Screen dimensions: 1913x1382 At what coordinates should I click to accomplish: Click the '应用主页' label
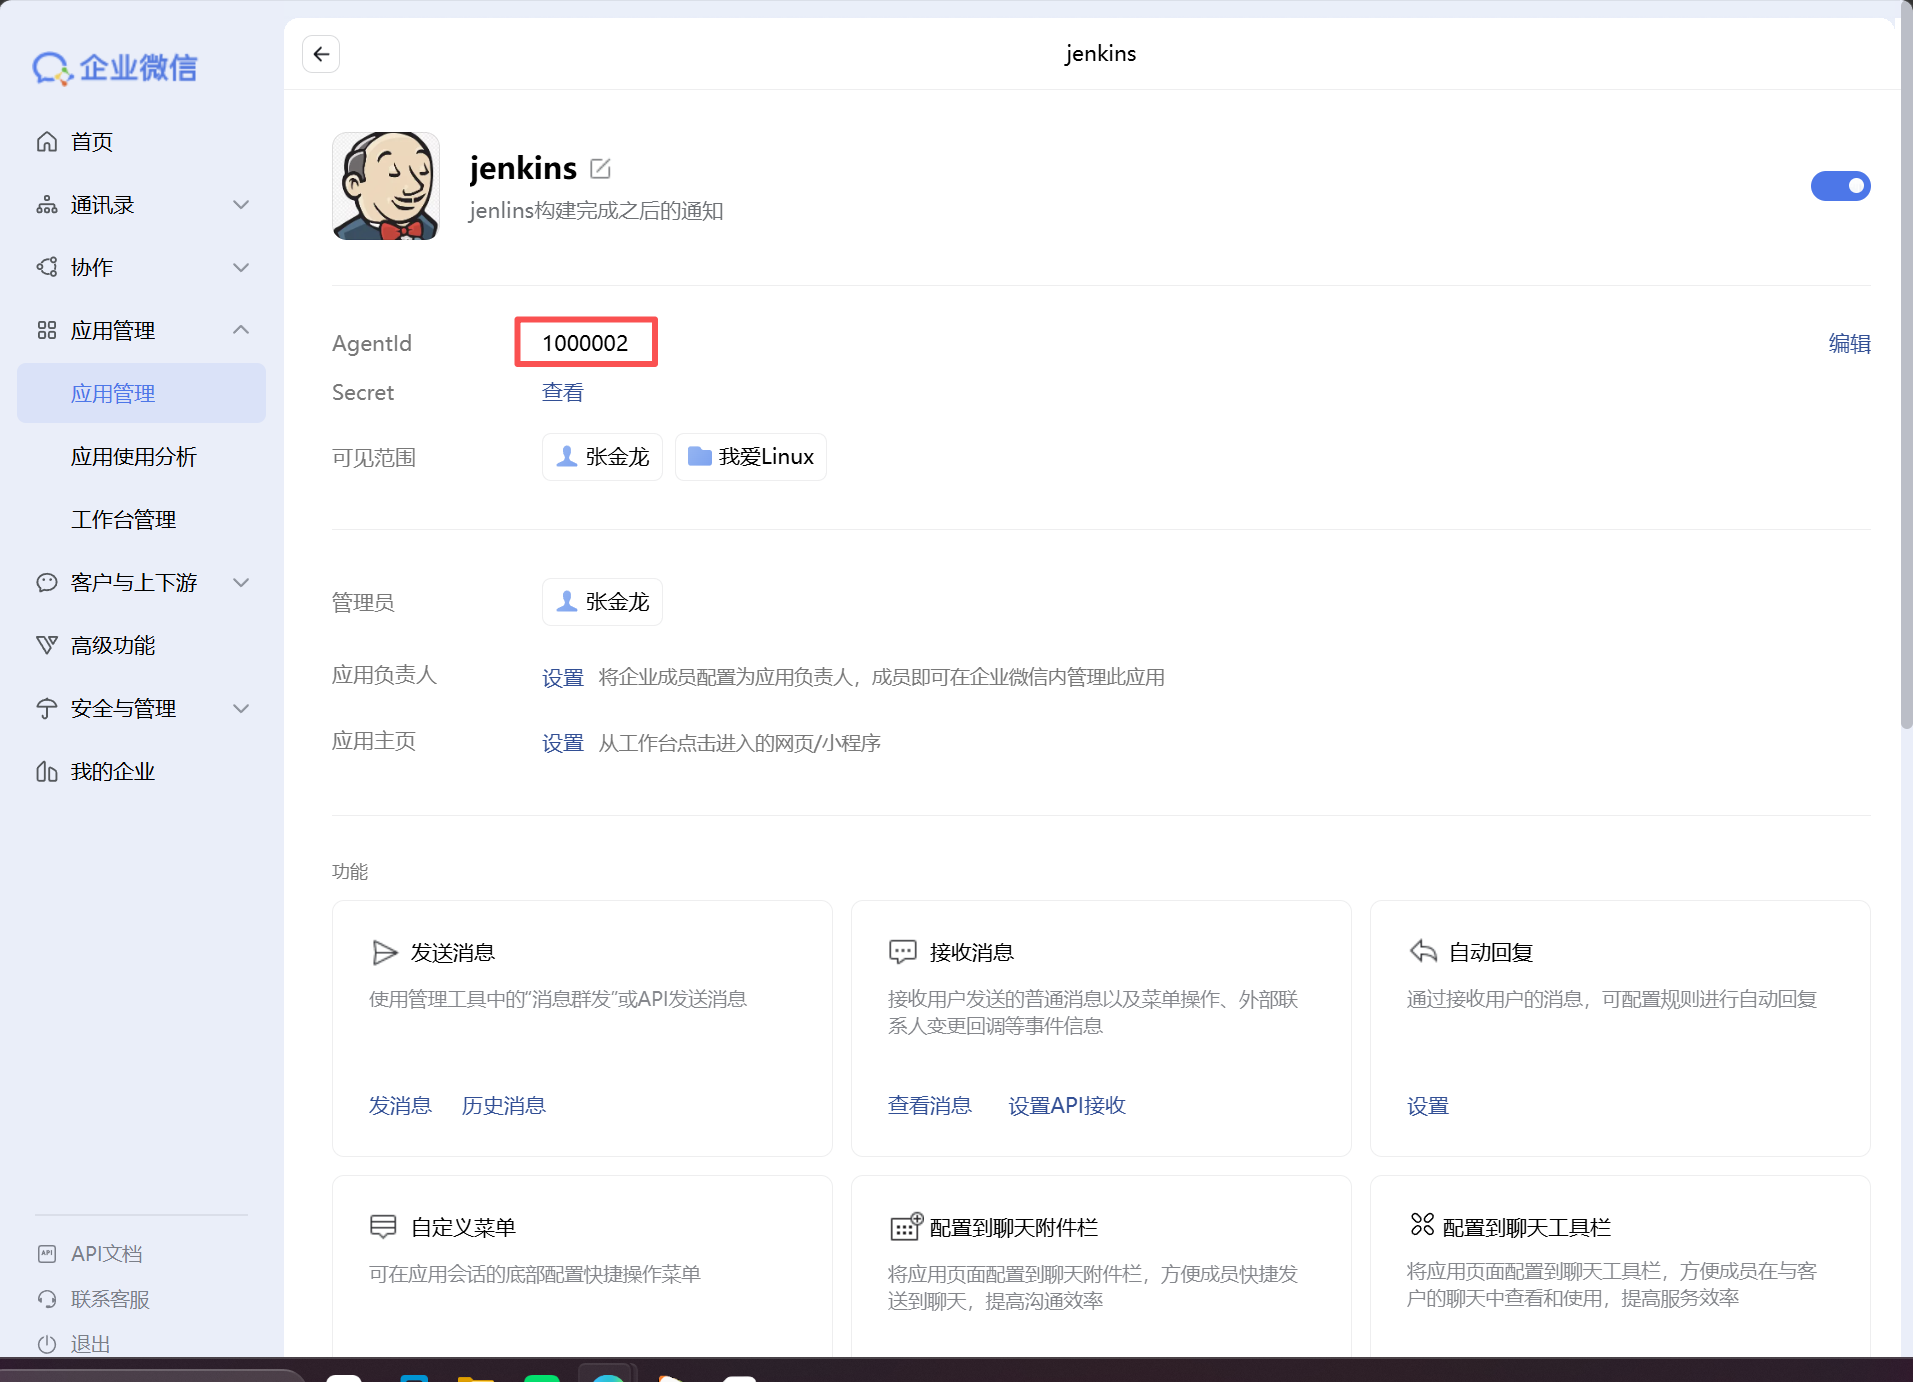pyautogui.click(x=374, y=741)
